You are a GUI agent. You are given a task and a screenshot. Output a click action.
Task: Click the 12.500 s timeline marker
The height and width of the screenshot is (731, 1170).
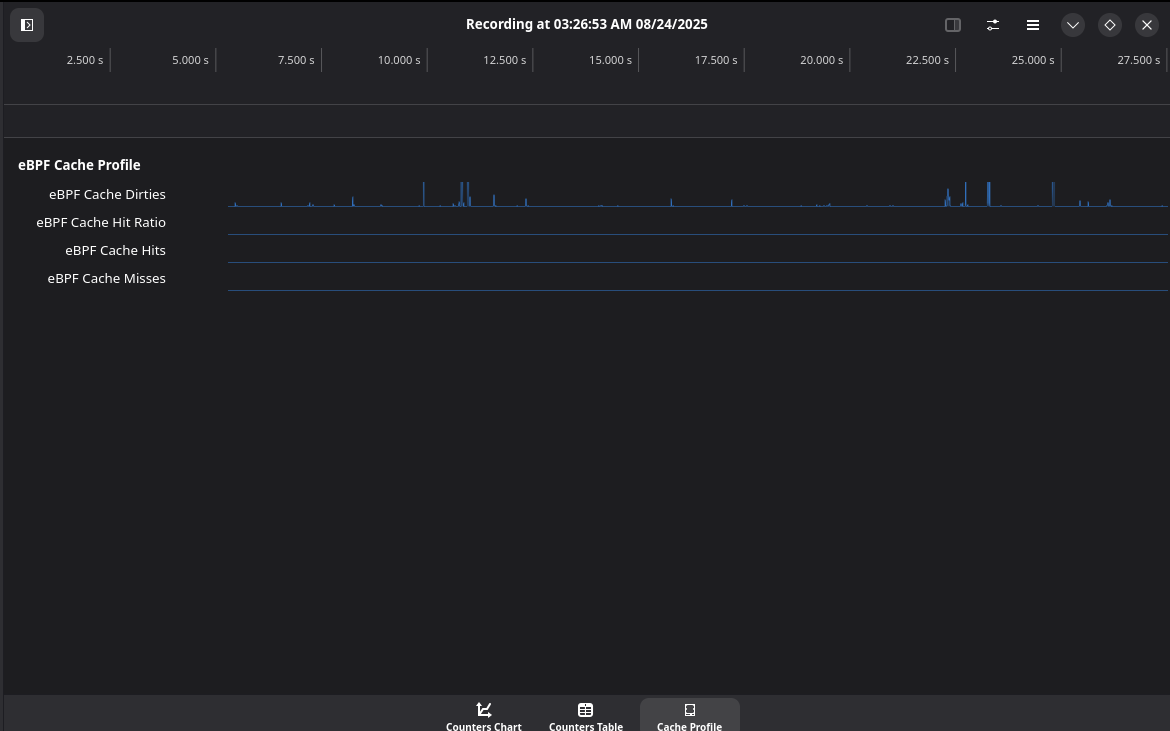[x=504, y=60]
